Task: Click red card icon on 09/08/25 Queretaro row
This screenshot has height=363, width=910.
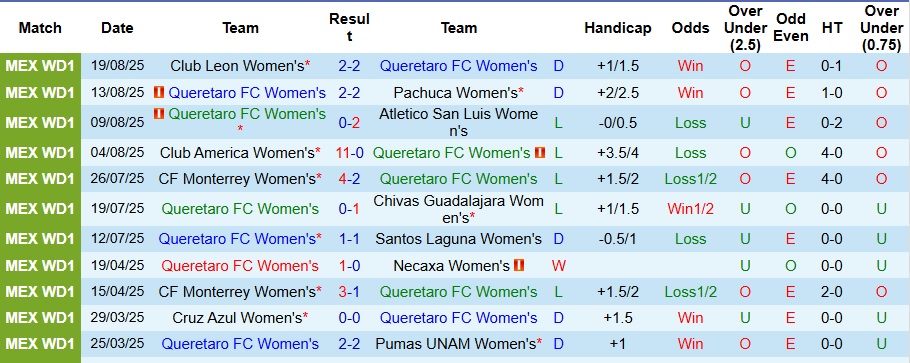Action: tap(159, 114)
